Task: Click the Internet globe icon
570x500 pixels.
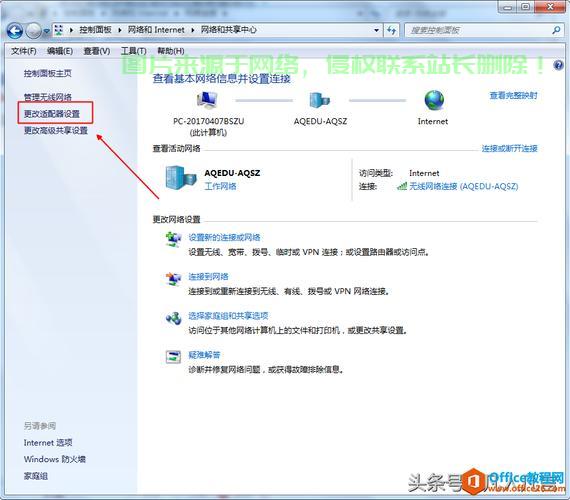Action: (x=434, y=100)
